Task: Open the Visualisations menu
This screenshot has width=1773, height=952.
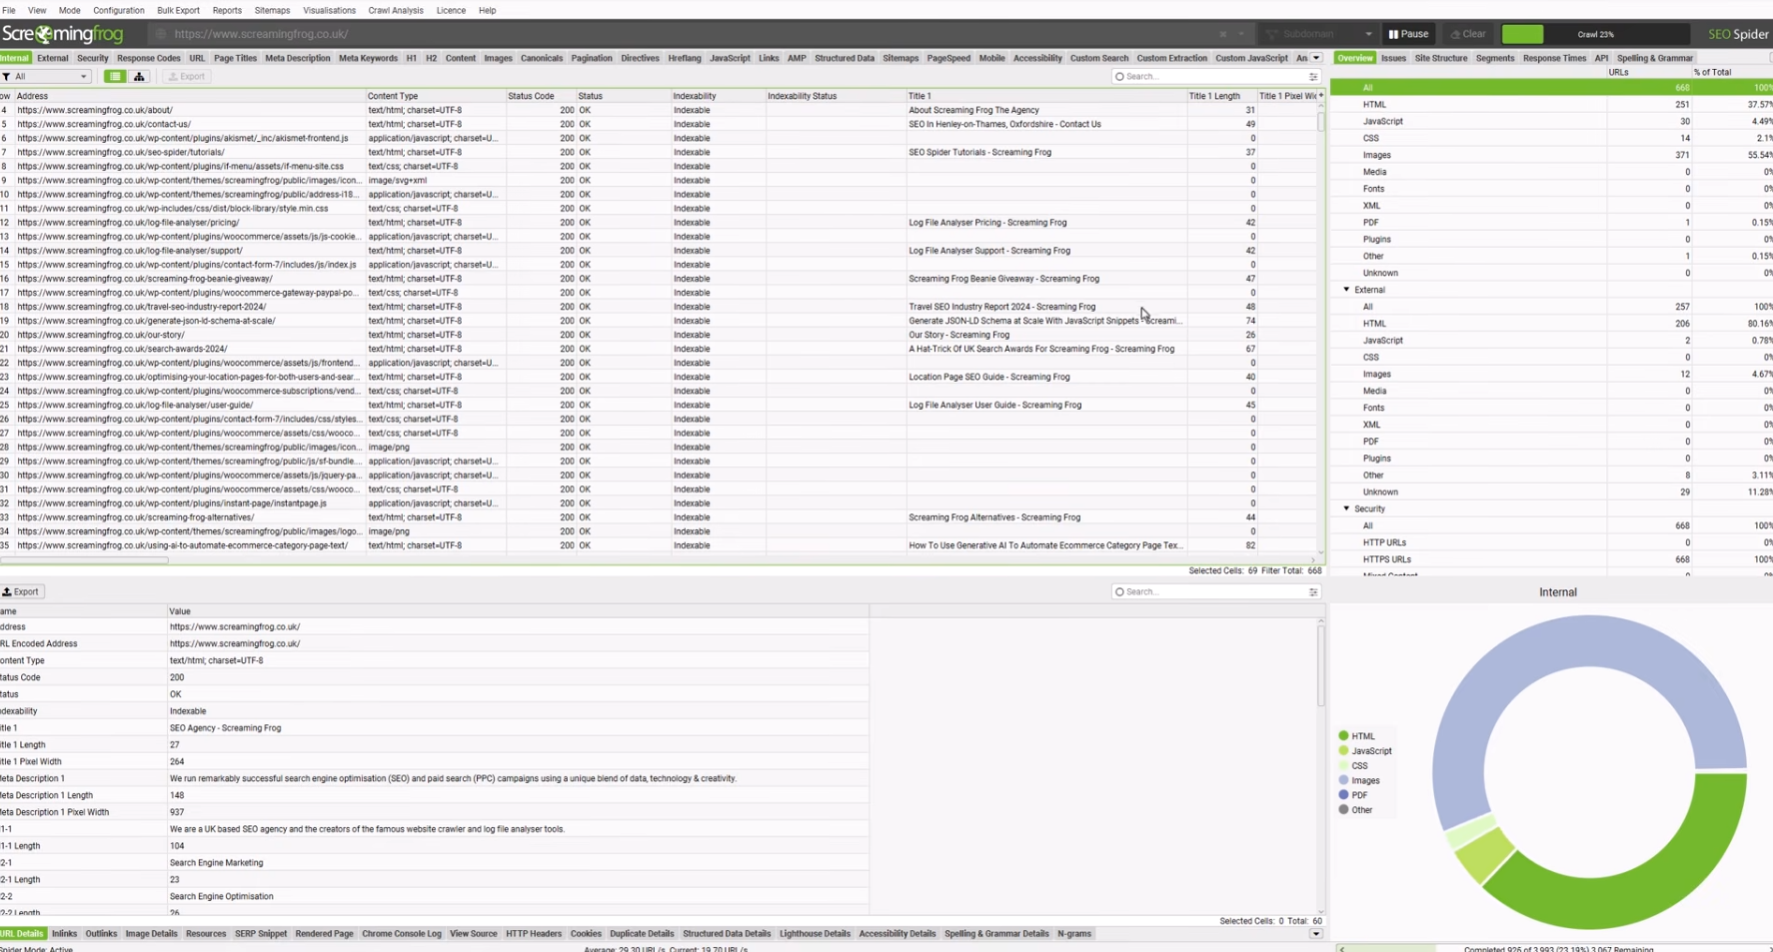Action: click(x=329, y=10)
